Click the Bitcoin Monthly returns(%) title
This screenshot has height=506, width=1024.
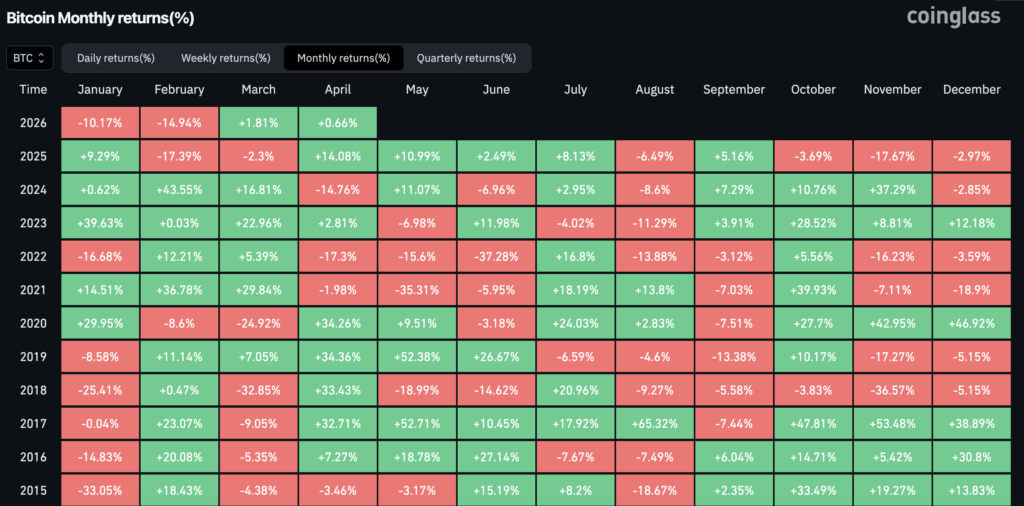[100, 18]
